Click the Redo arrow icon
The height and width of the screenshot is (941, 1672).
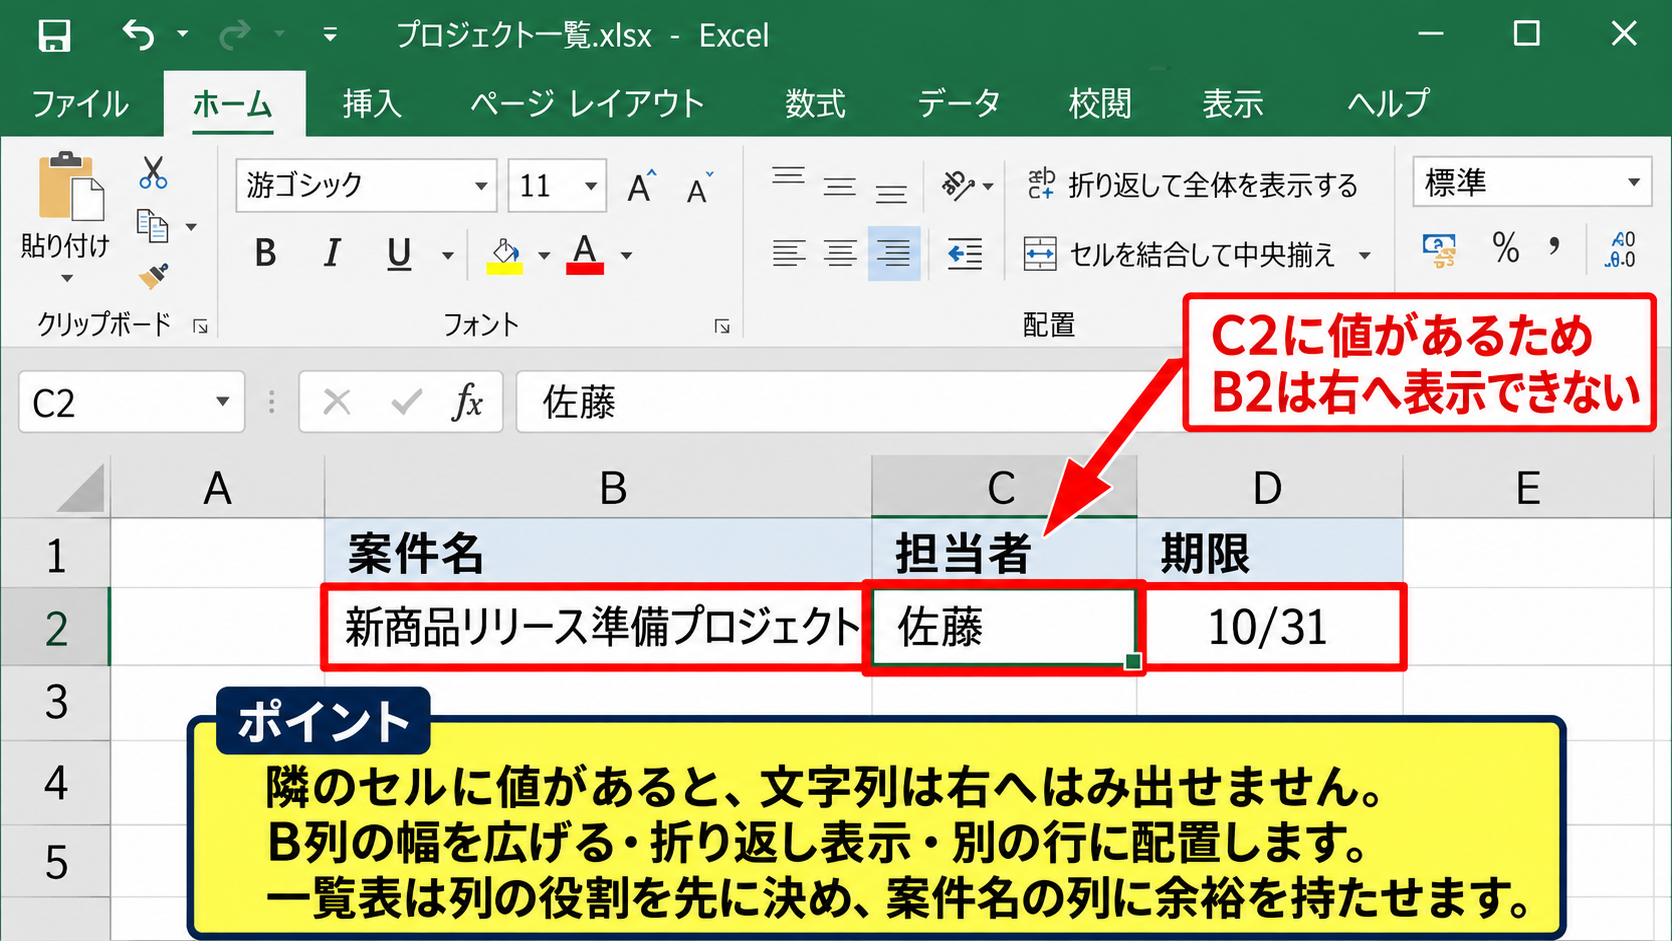[x=234, y=36]
